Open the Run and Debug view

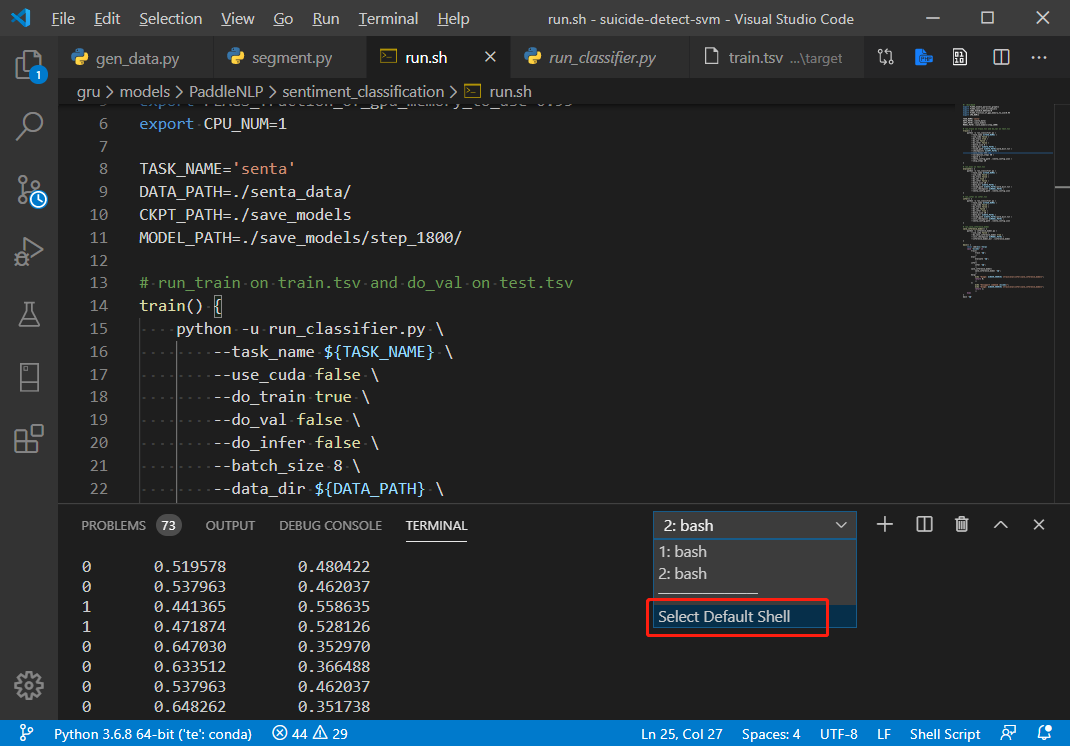pos(29,252)
